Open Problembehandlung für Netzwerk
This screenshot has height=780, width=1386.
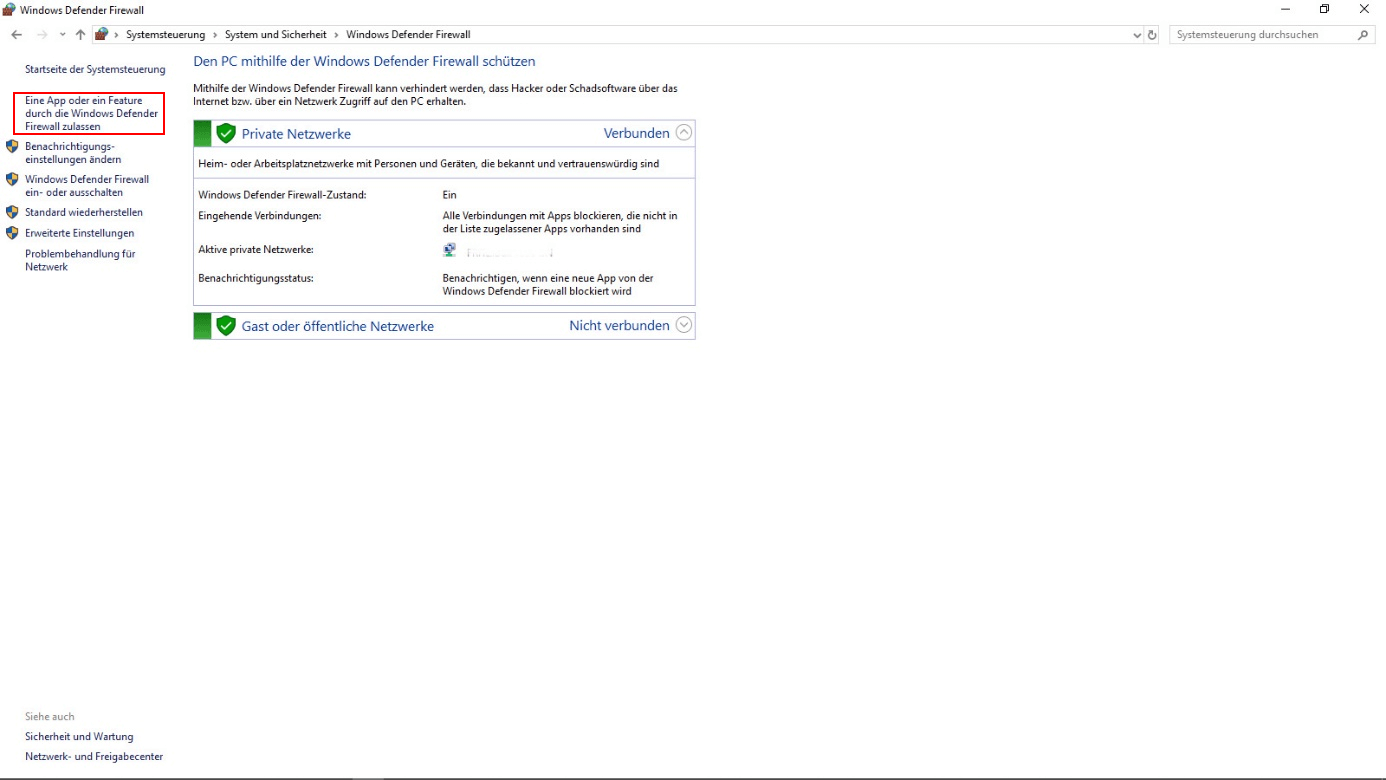pos(80,260)
